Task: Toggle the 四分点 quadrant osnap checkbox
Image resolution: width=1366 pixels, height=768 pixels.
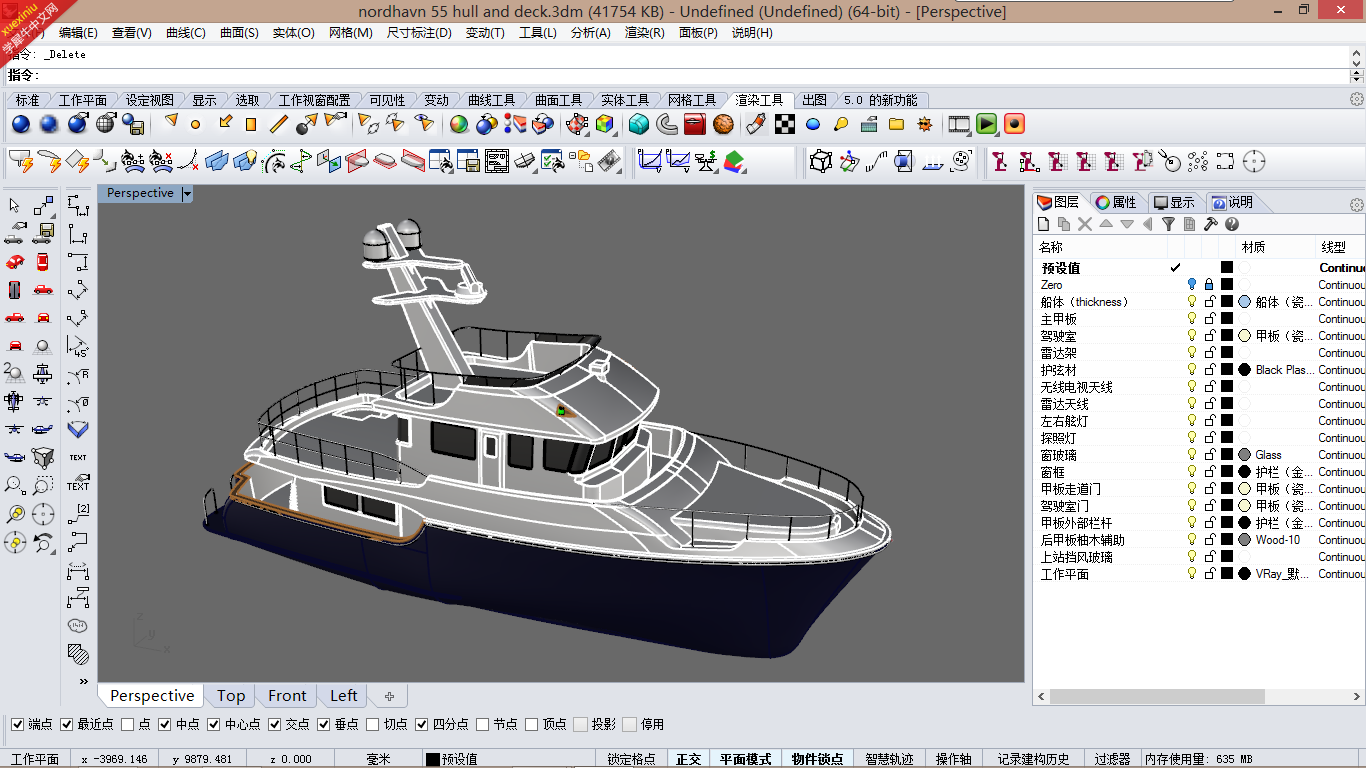Action: 422,724
